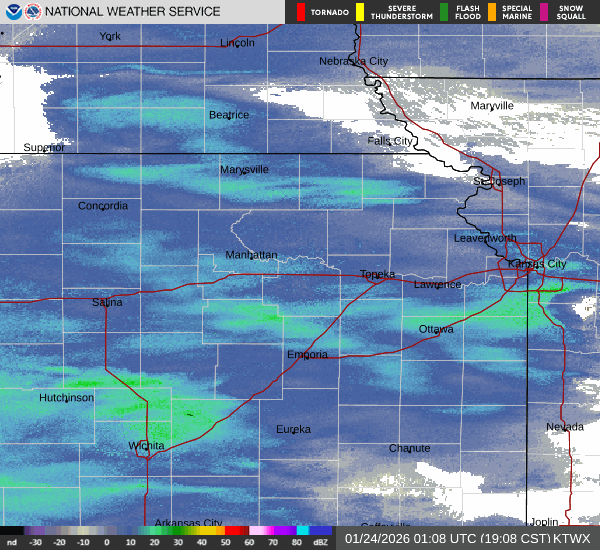Click the yellow Severe Thunderstorm legend swatch
600x550 pixels.
click(360, 12)
